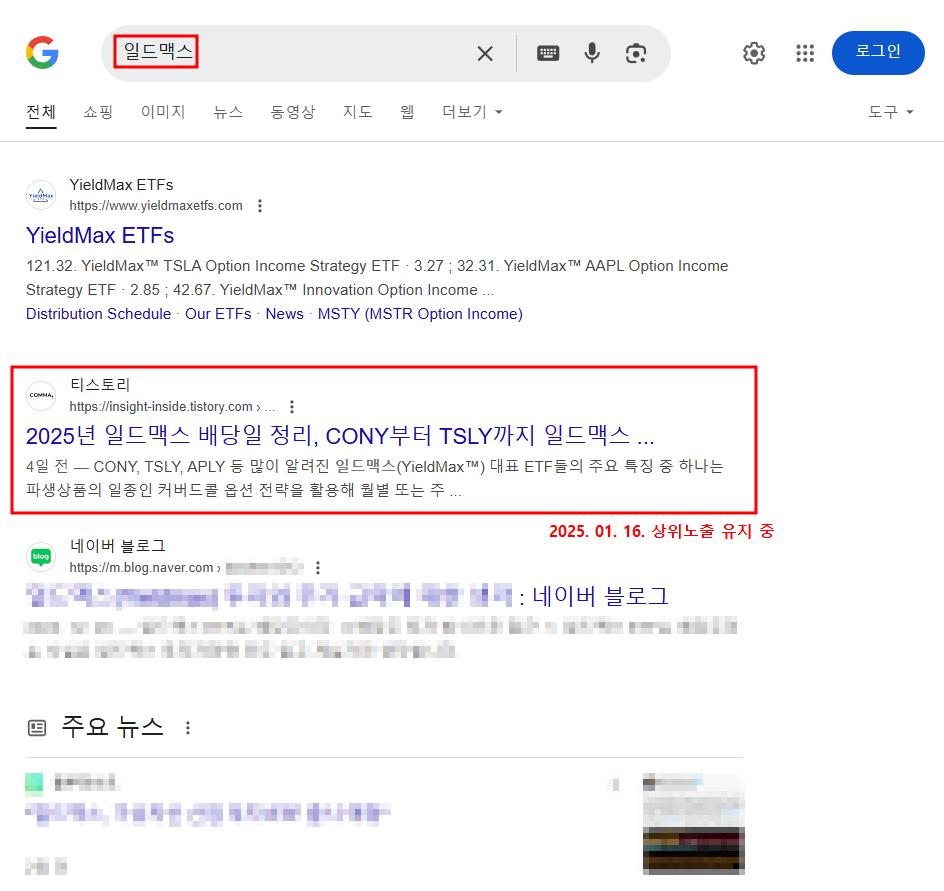Click the 티스토리 site name
Image resolution: width=944 pixels, height=891 pixels.
pos(100,385)
